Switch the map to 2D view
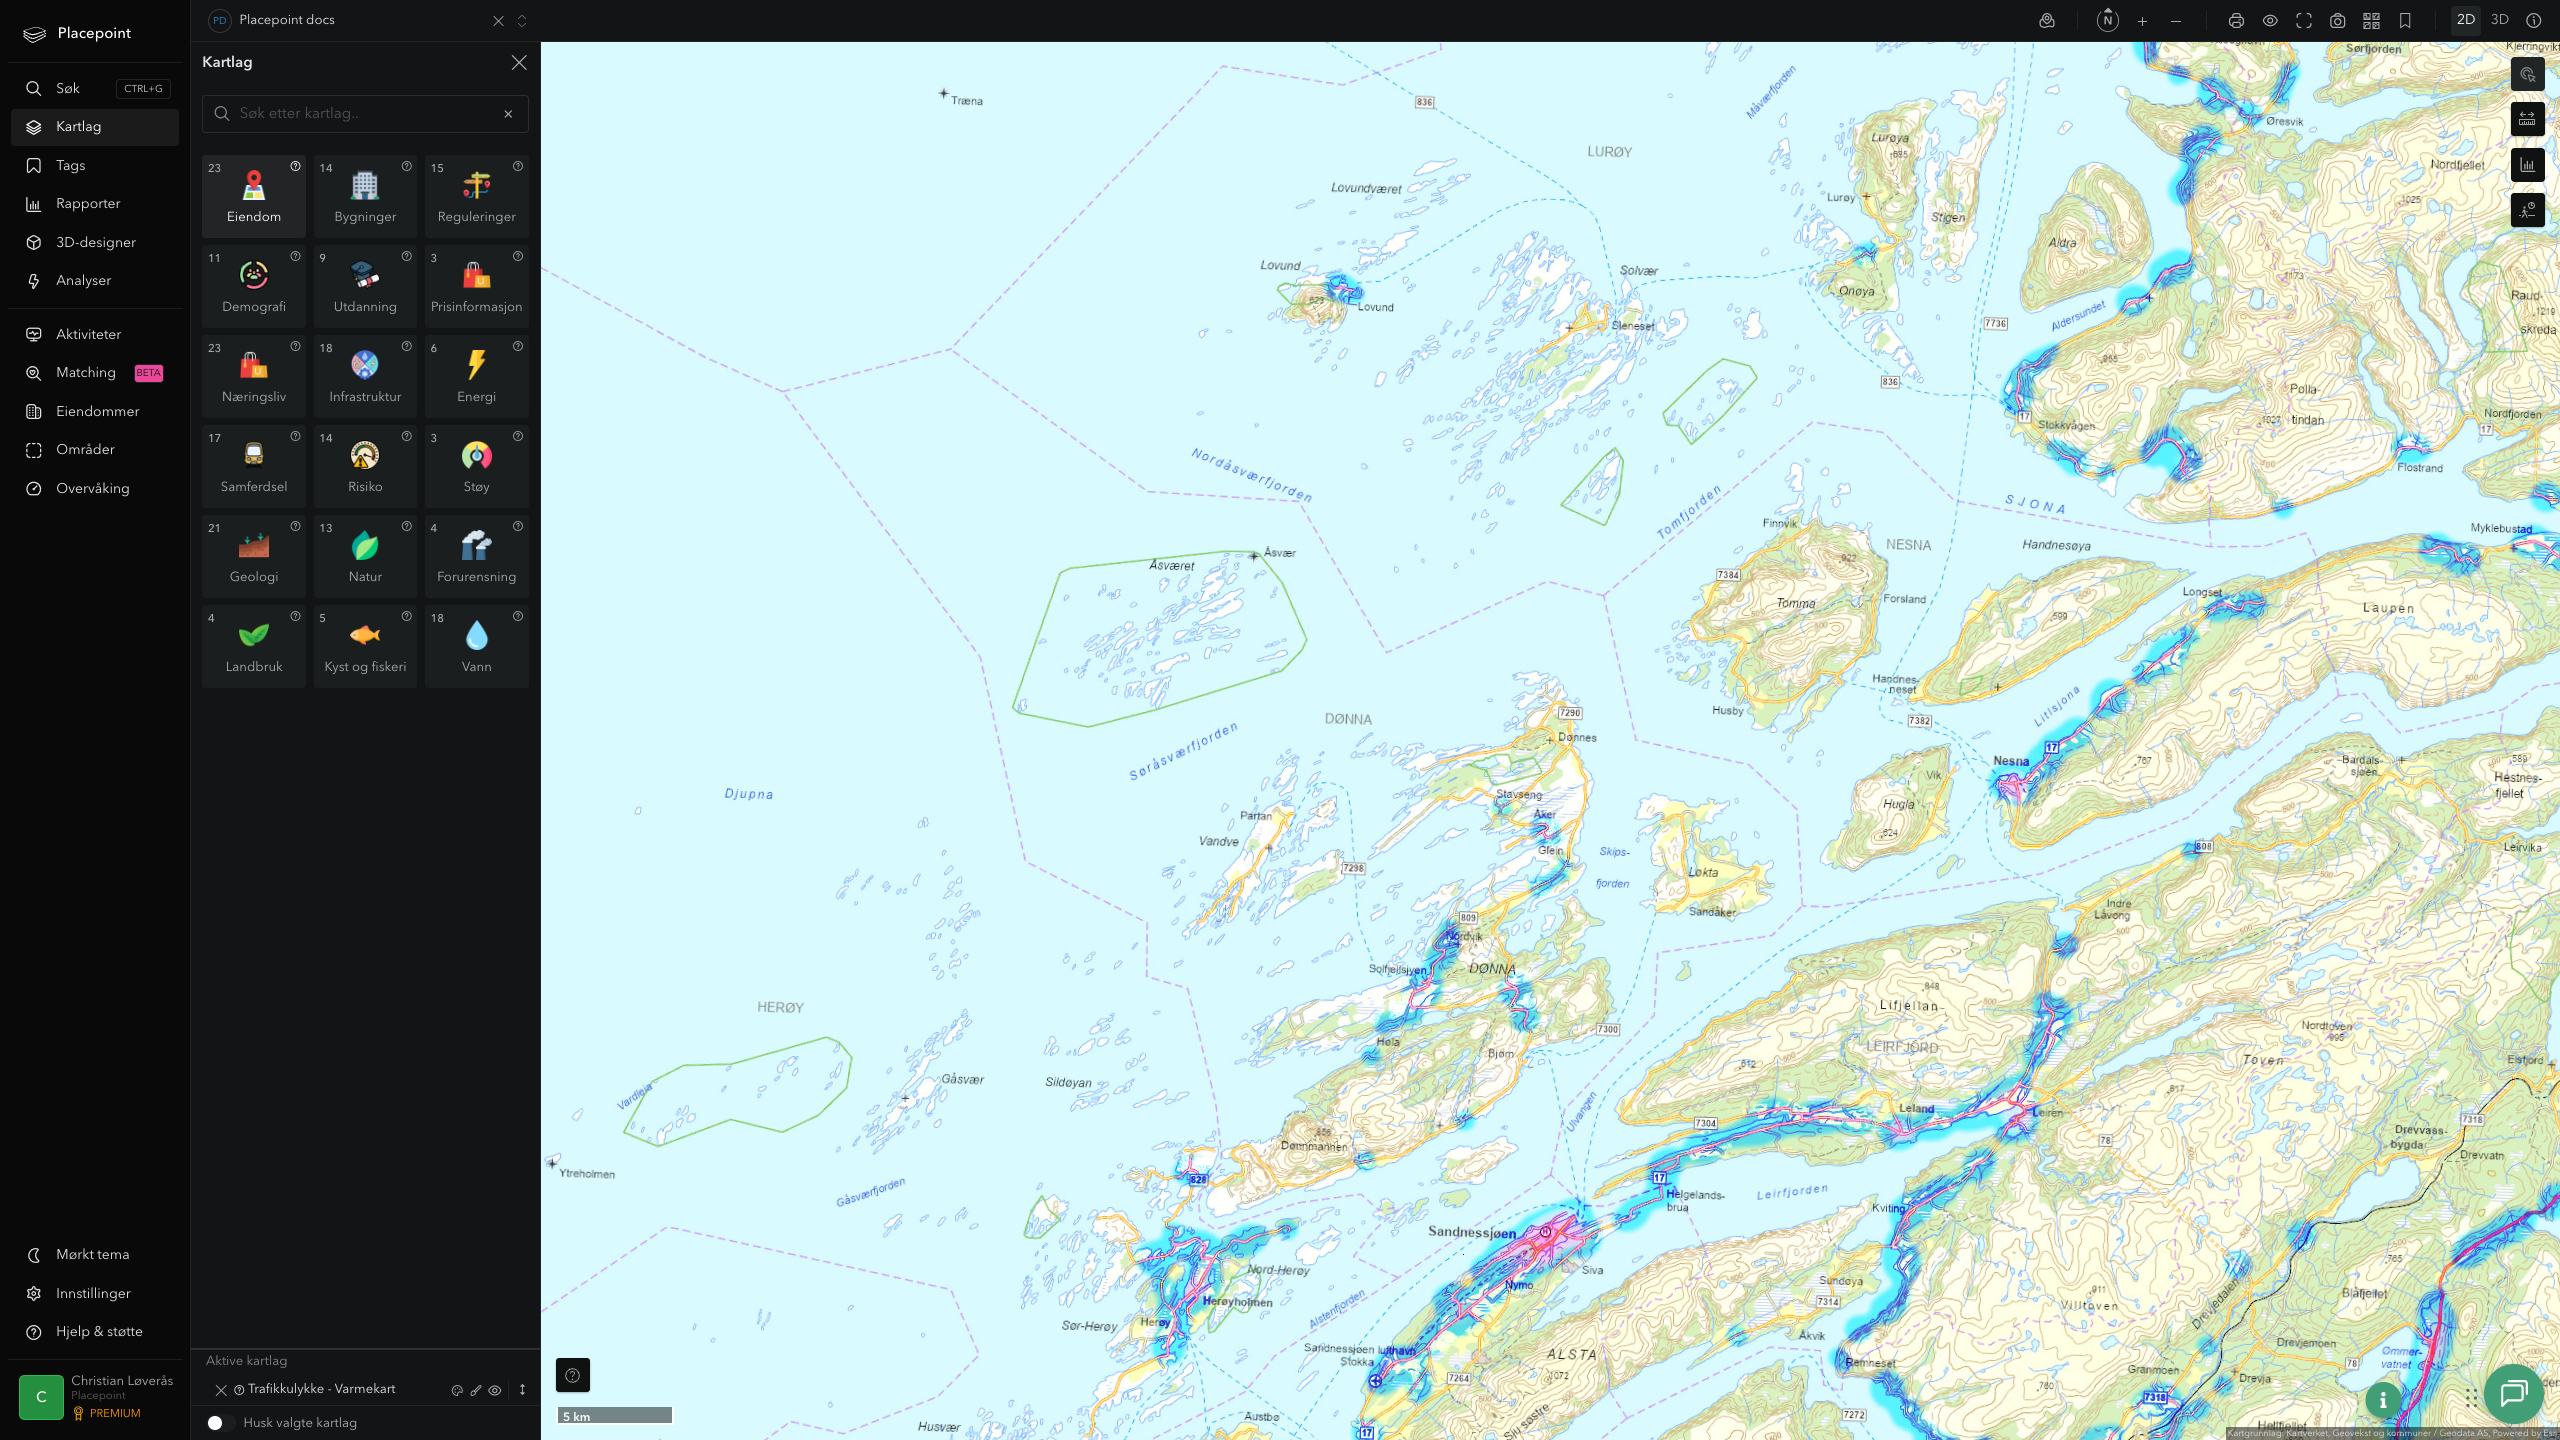The height and width of the screenshot is (1440, 2560). (x=2465, y=20)
